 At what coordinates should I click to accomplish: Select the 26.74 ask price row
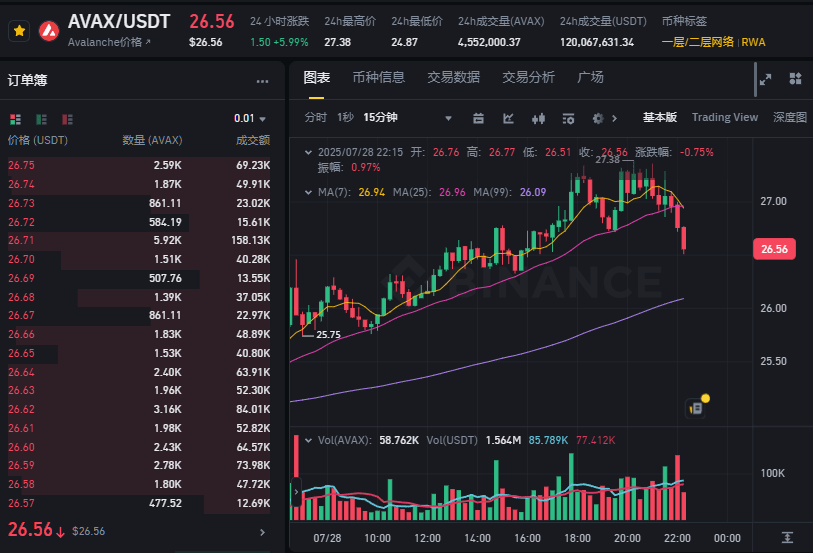coord(139,185)
